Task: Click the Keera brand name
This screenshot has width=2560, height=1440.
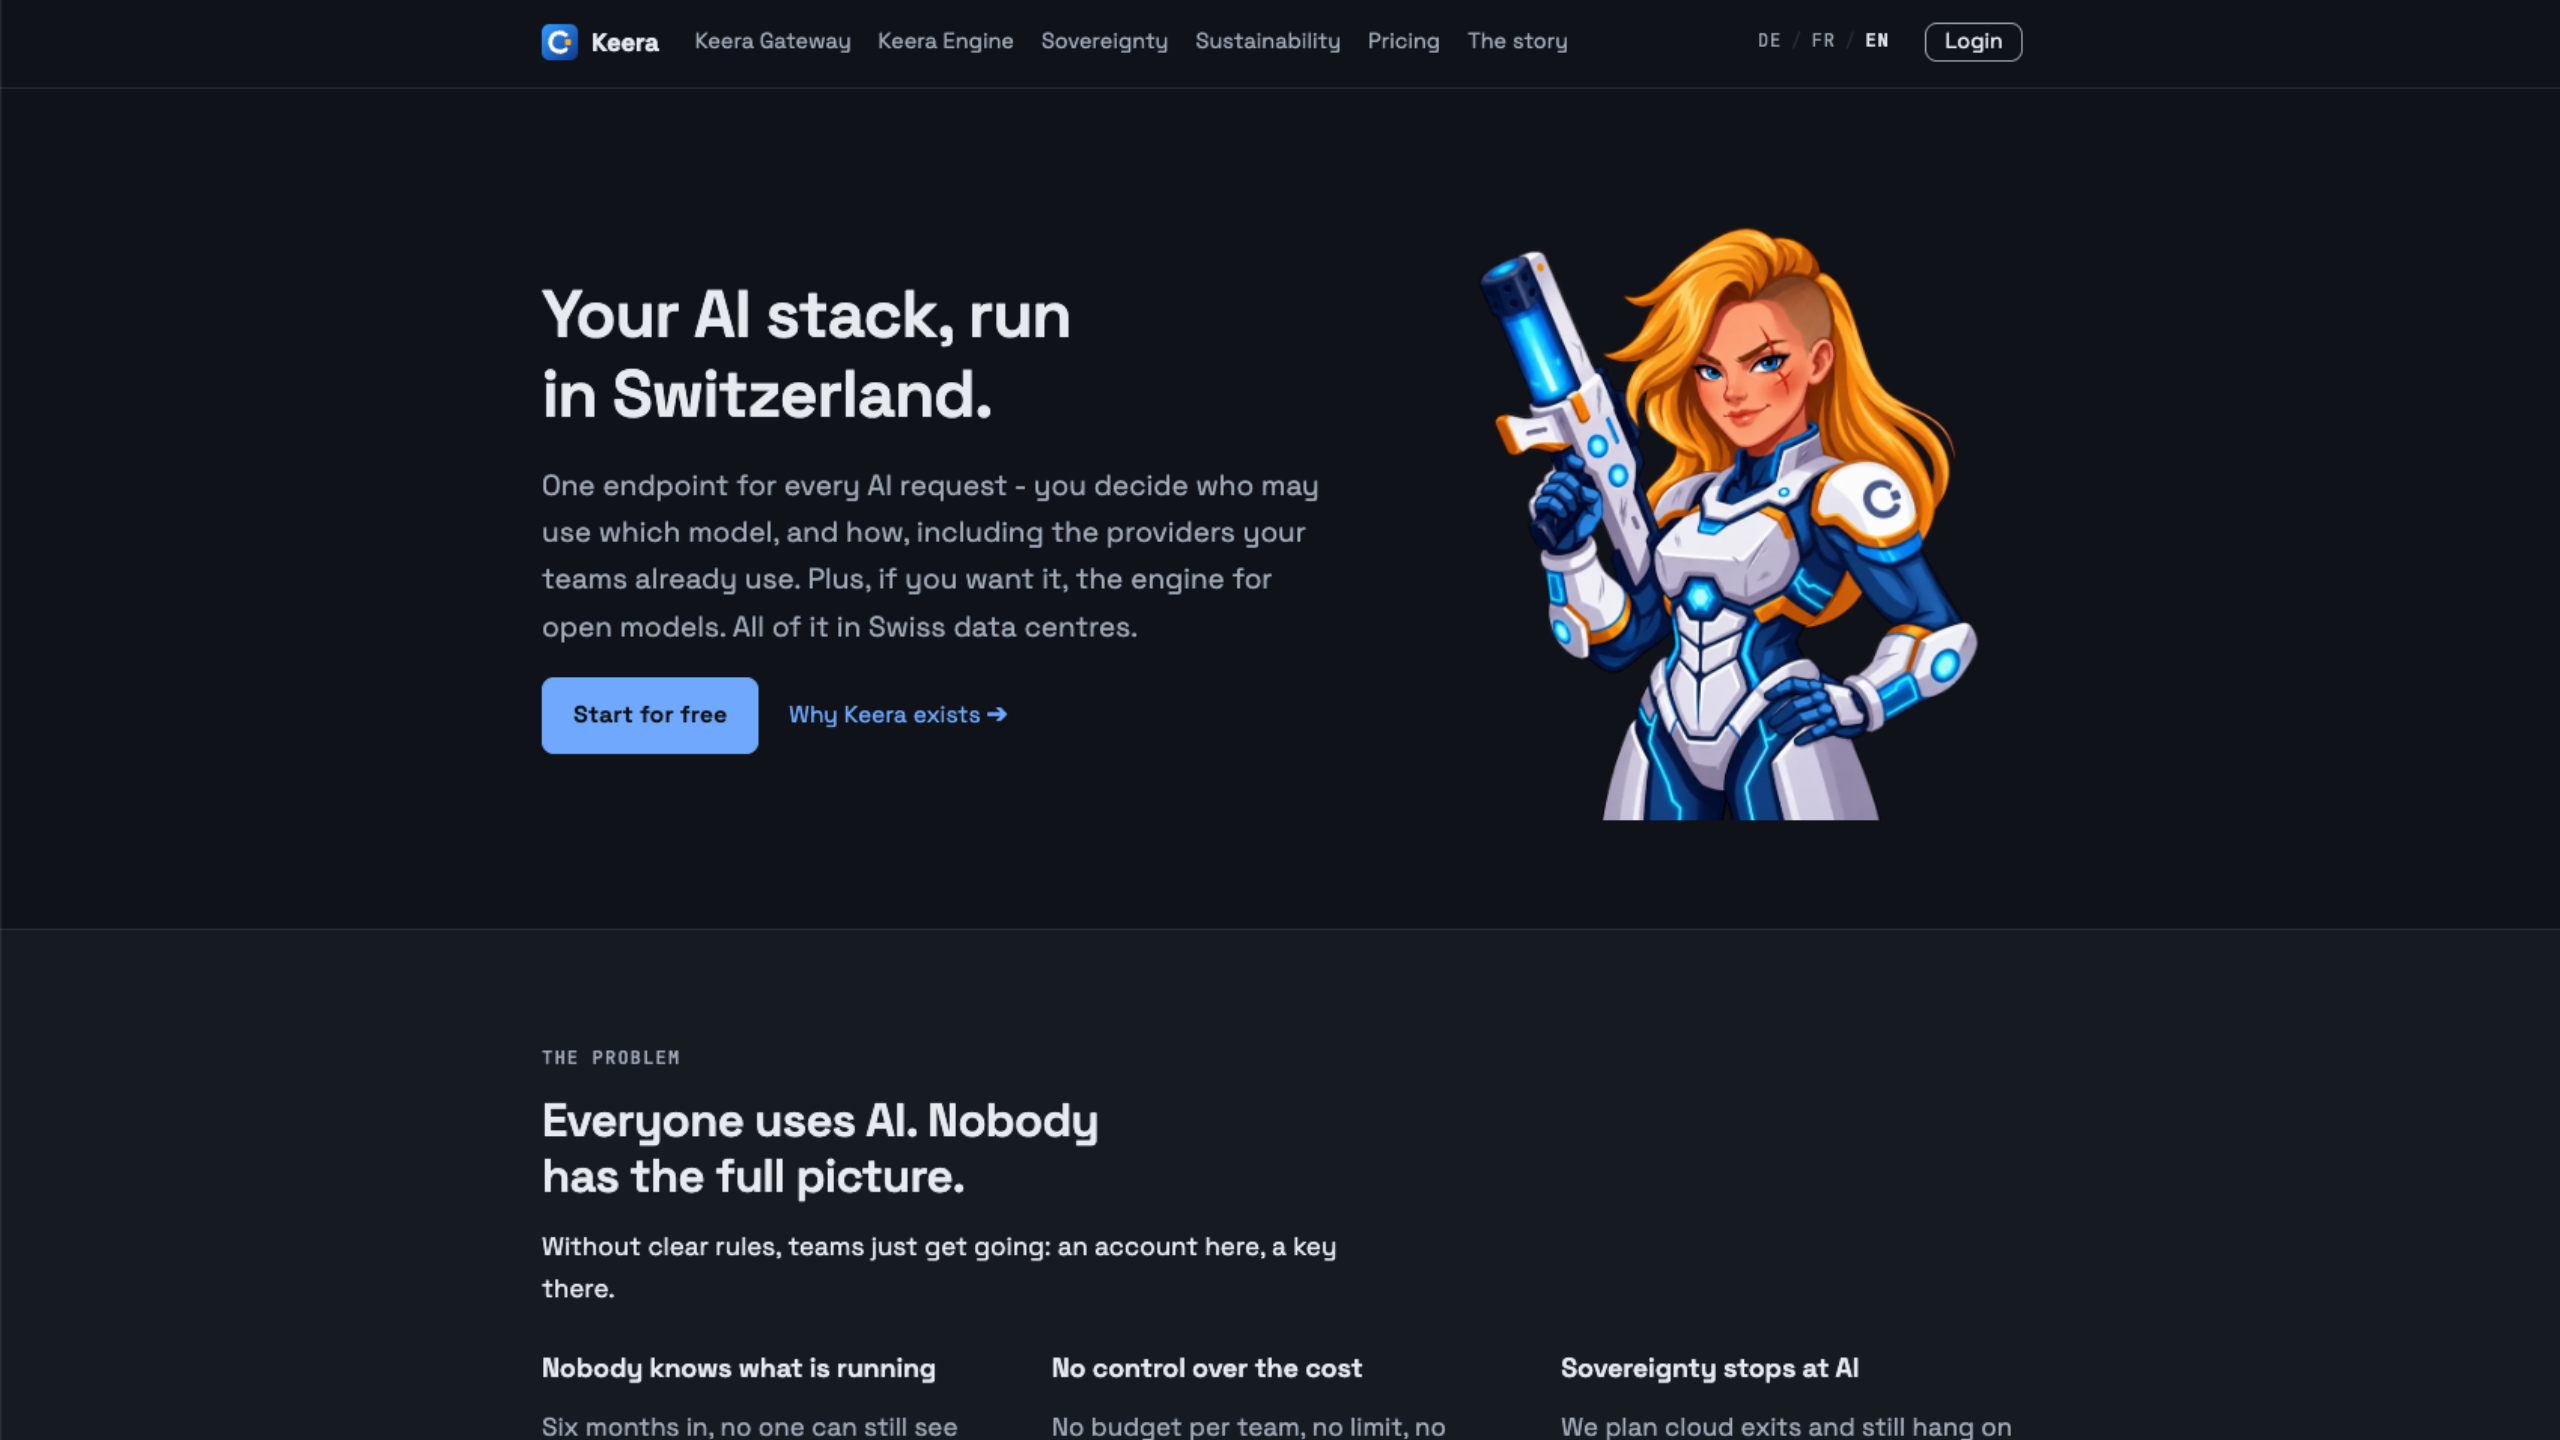Action: pos(625,42)
